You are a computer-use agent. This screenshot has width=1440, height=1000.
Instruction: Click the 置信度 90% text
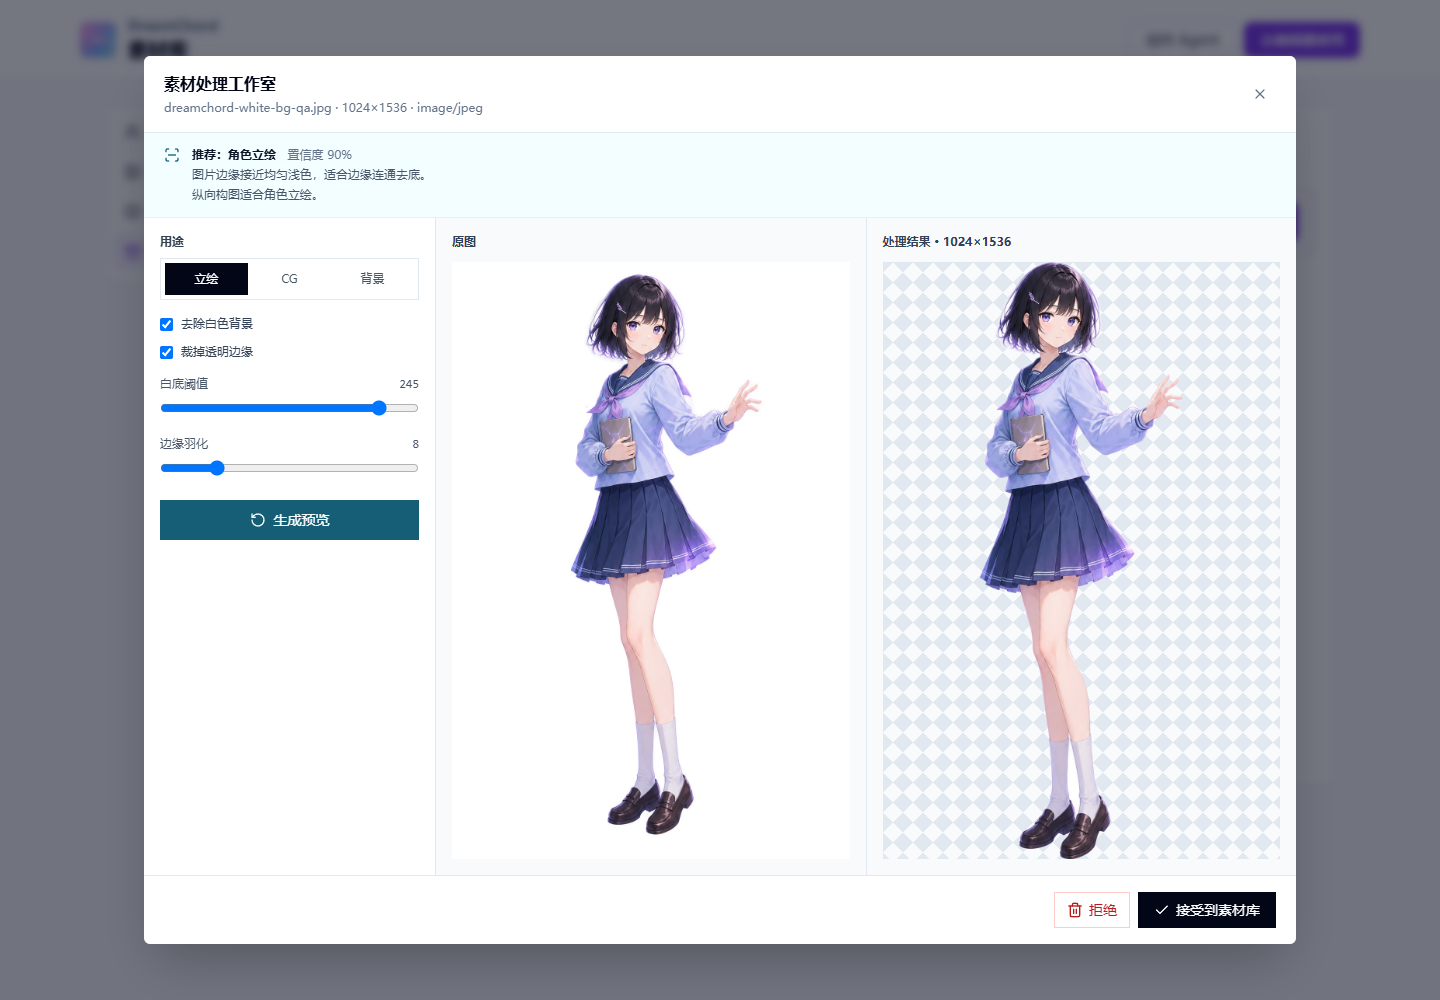(320, 155)
